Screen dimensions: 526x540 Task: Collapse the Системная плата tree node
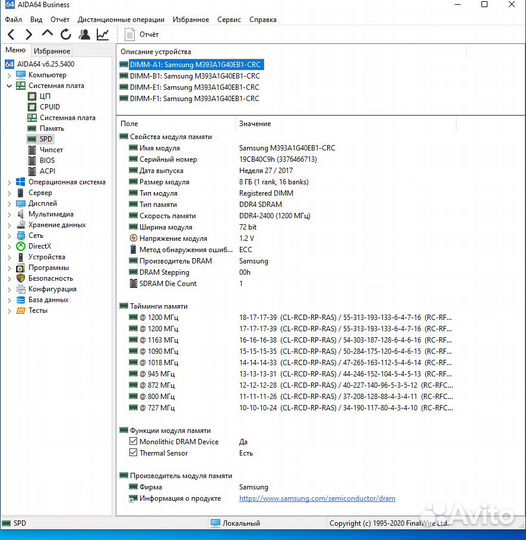(x=9, y=86)
